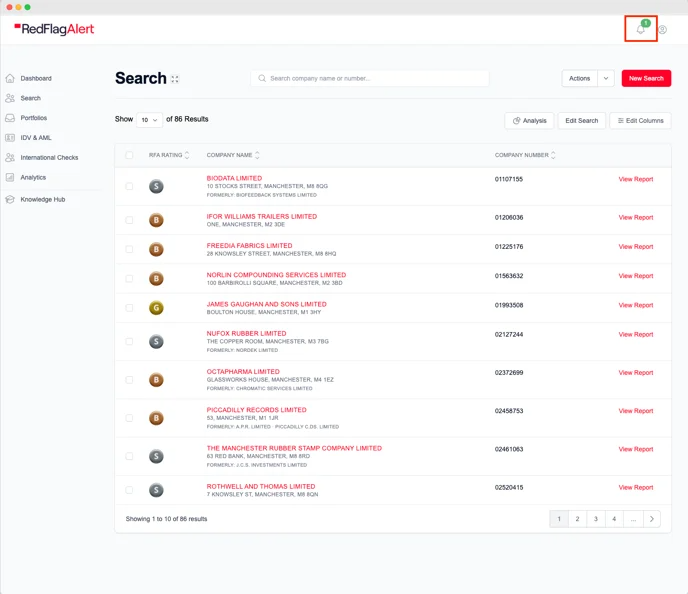Viewport: 688px width, 594px height.
Task: Open pagination ellipsis for more pages
Action: click(633, 519)
